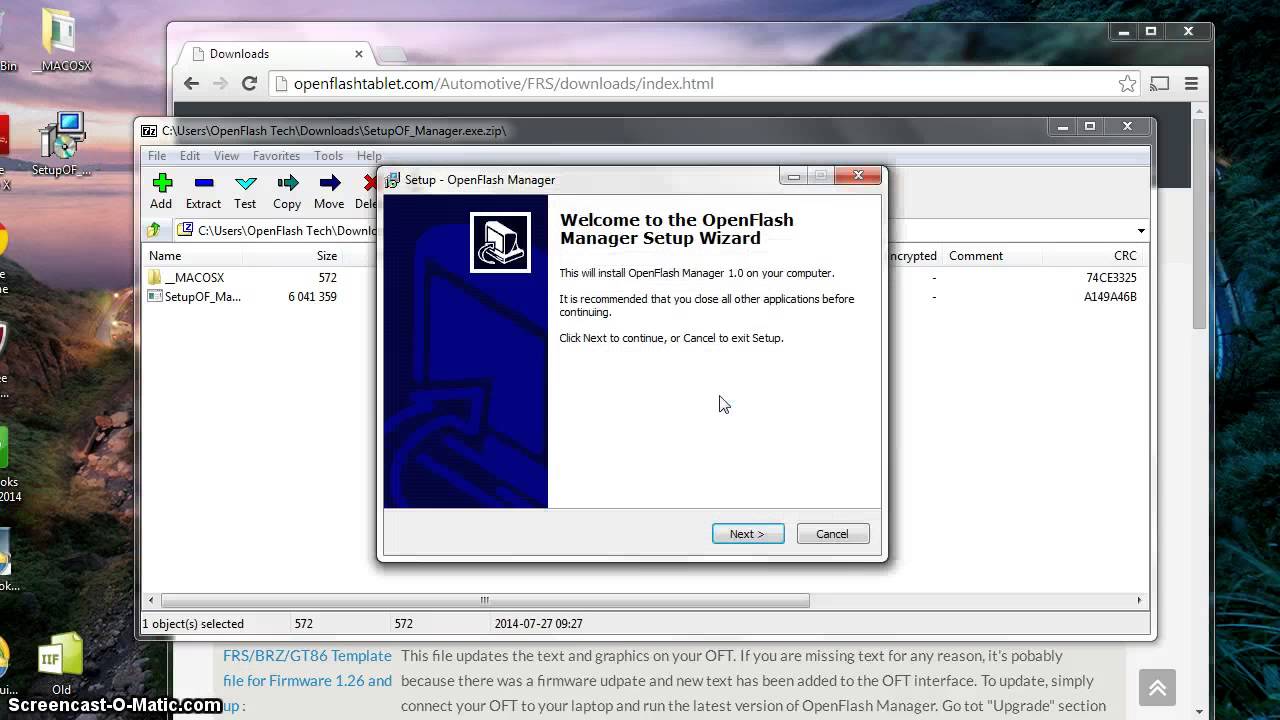1280x720 pixels.
Task: Expand the 7-Zip address path dropdown
Action: [1140, 231]
